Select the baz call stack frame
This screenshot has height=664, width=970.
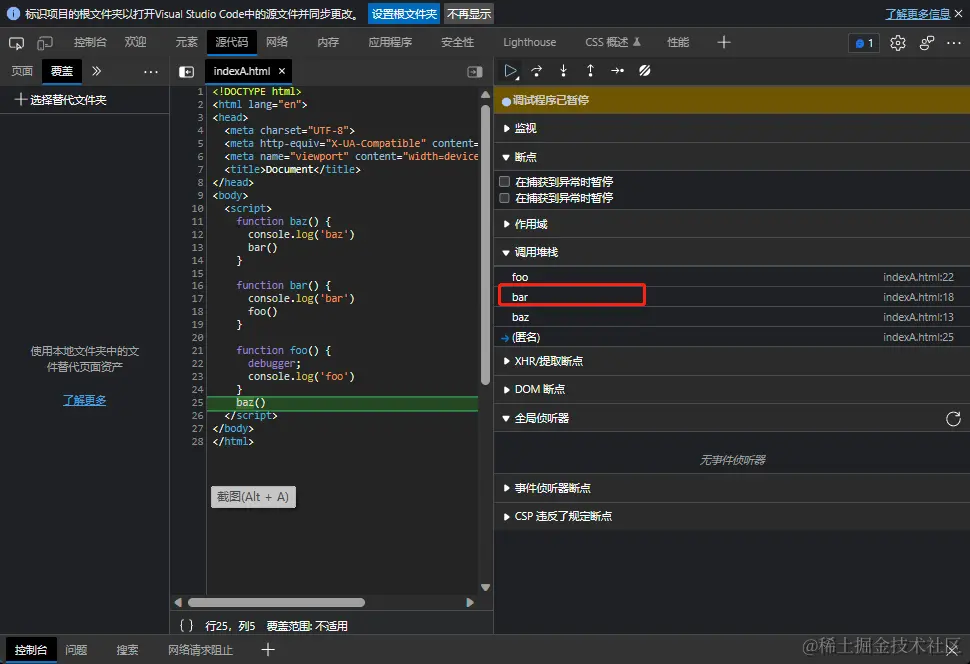[x=732, y=317]
